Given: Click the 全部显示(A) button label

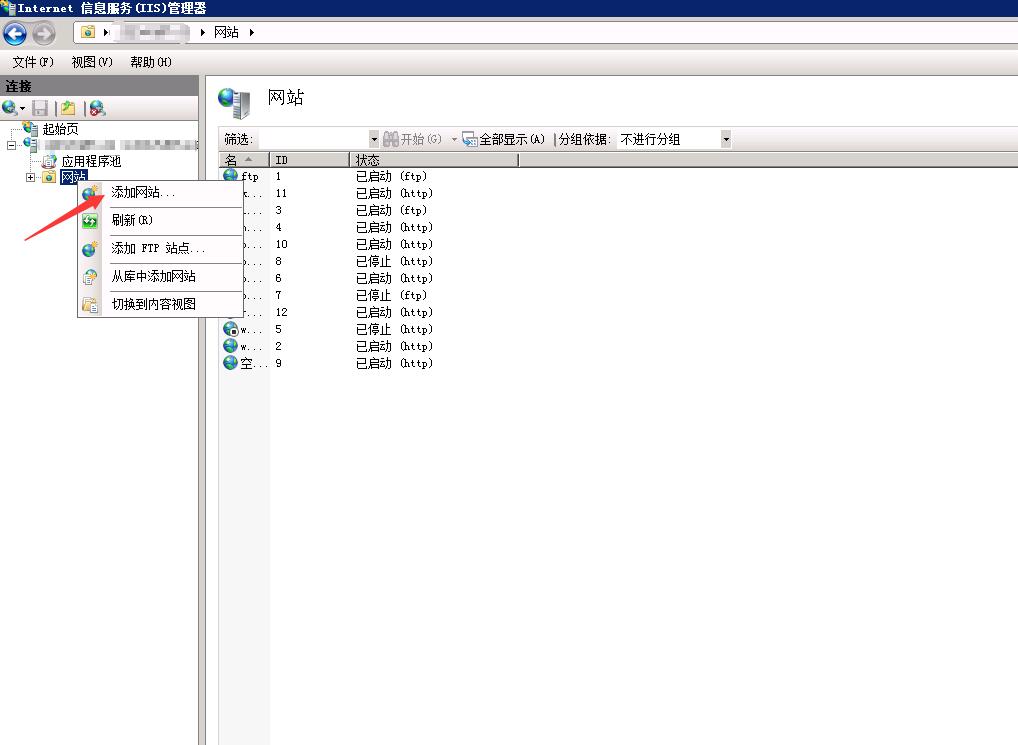Looking at the screenshot, I should (x=512, y=139).
